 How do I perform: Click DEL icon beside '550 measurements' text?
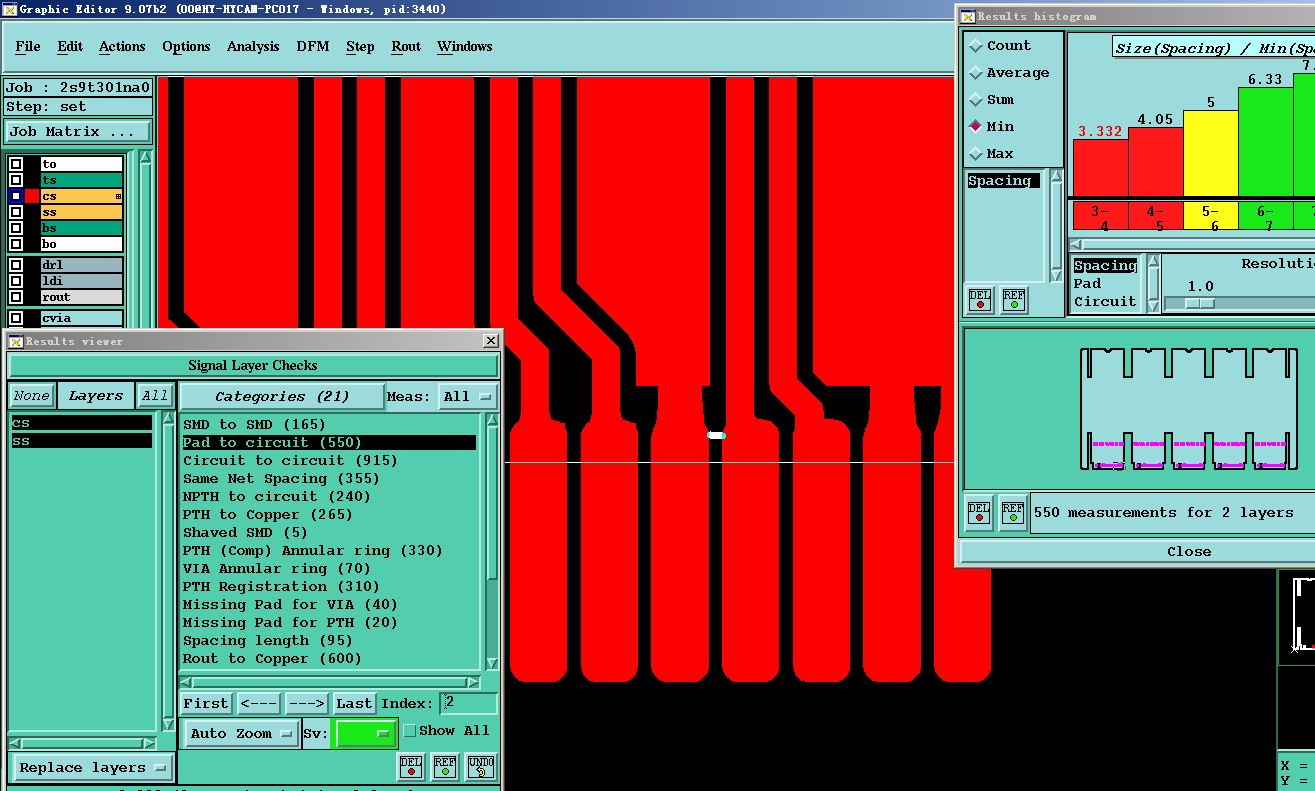[x=979, y=512]
